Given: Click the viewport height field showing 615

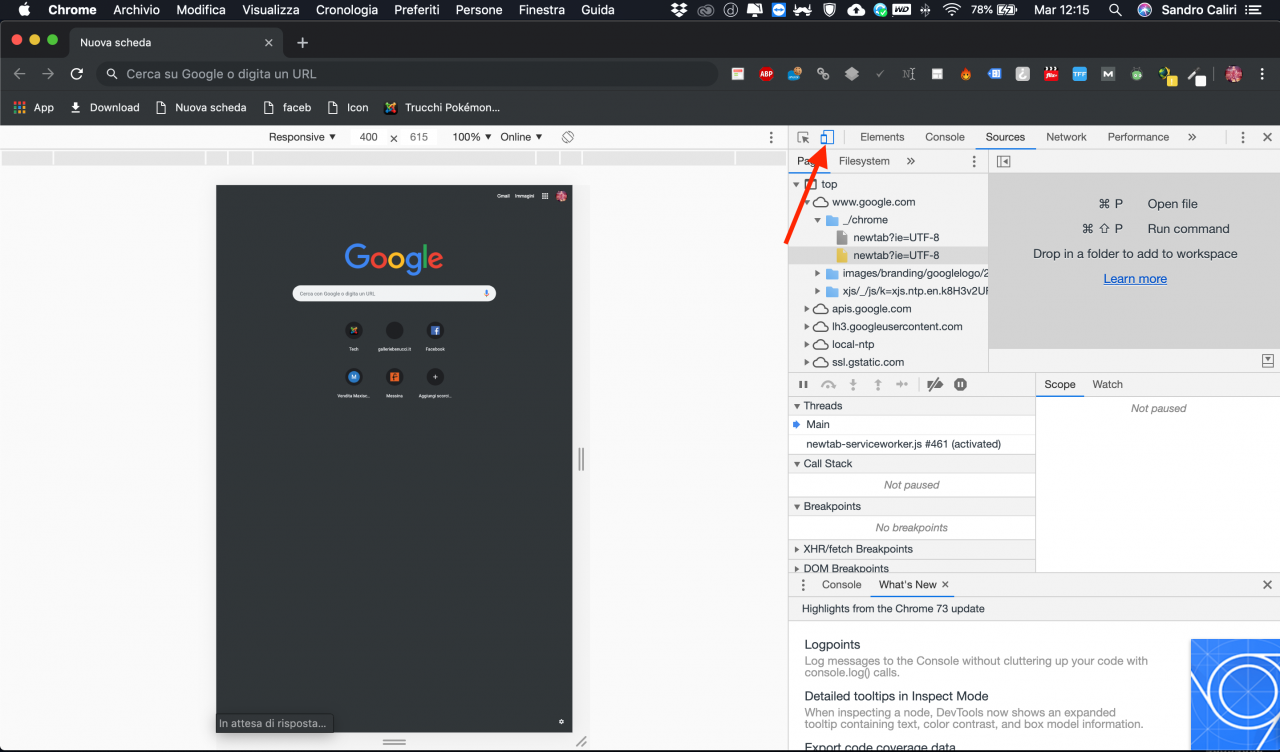Looking at the screenshot, I should pyautogui.click(x=419, y=137).
